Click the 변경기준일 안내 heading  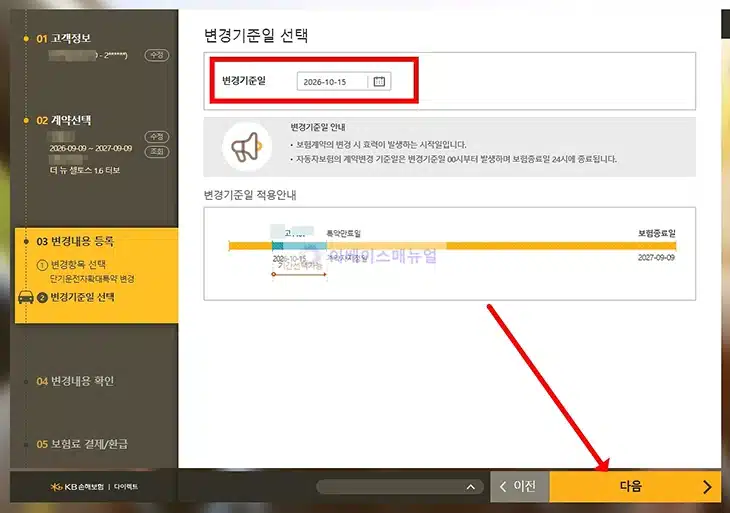318,127
